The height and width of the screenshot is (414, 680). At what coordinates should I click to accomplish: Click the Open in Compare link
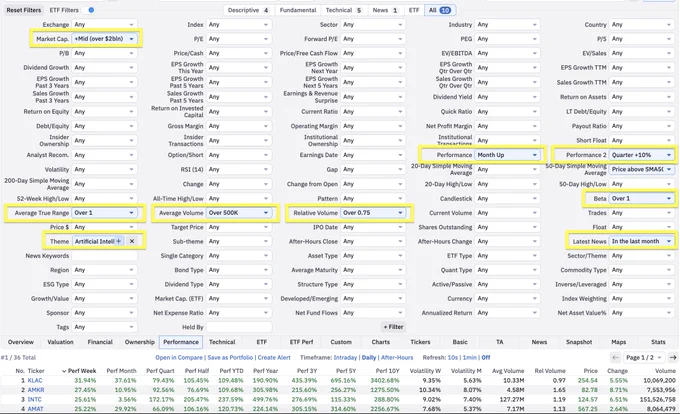[x=179, y=358]
